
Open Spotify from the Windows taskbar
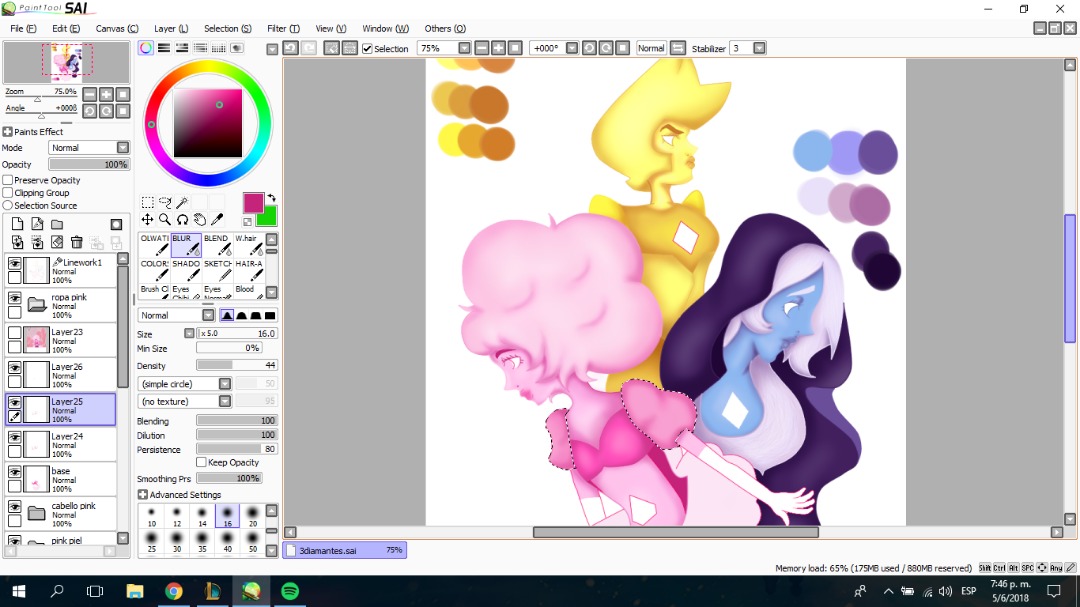pos(290,591)
